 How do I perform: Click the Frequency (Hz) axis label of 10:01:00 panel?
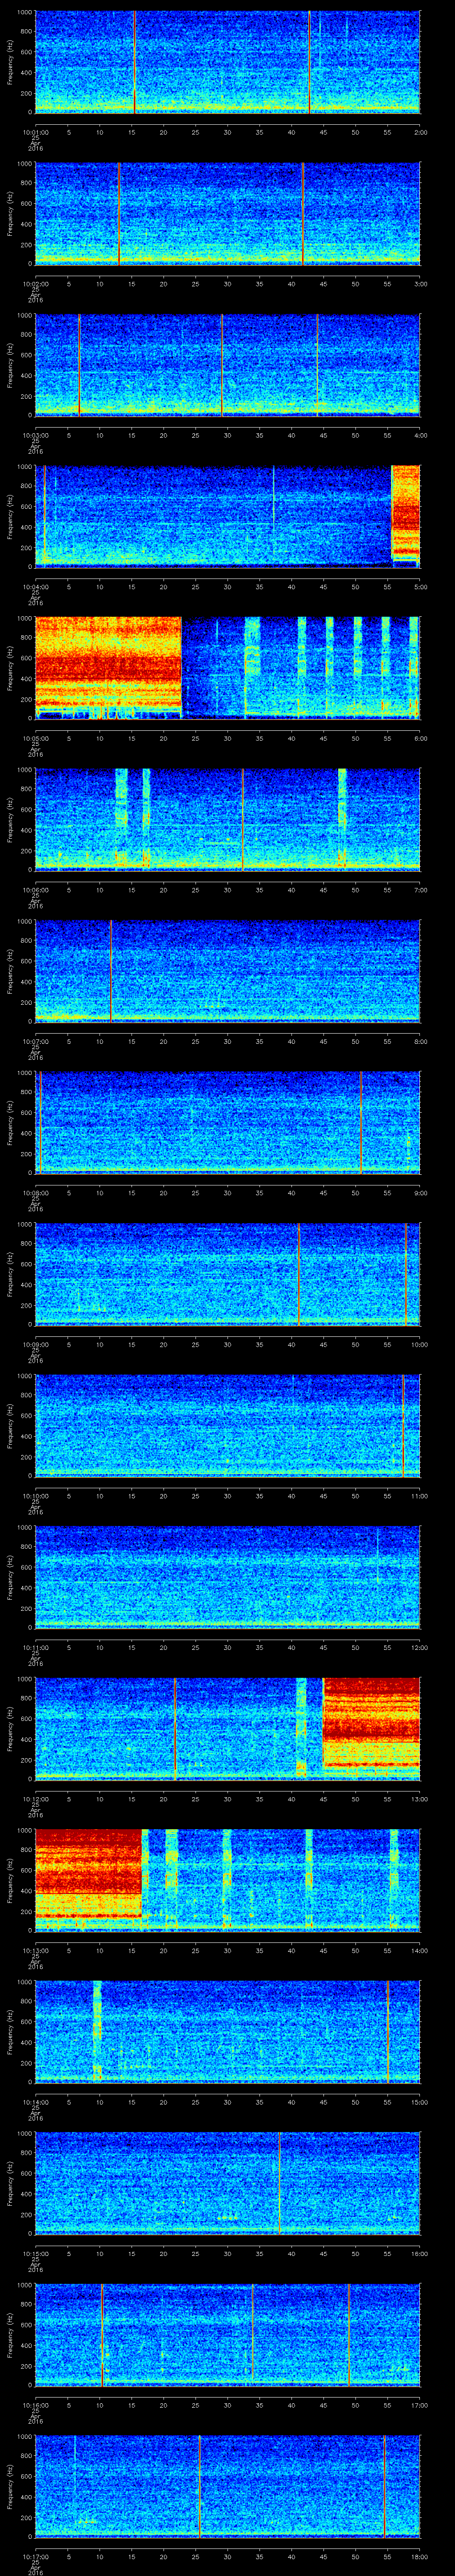pyautogui.click(x=10, y=62)
